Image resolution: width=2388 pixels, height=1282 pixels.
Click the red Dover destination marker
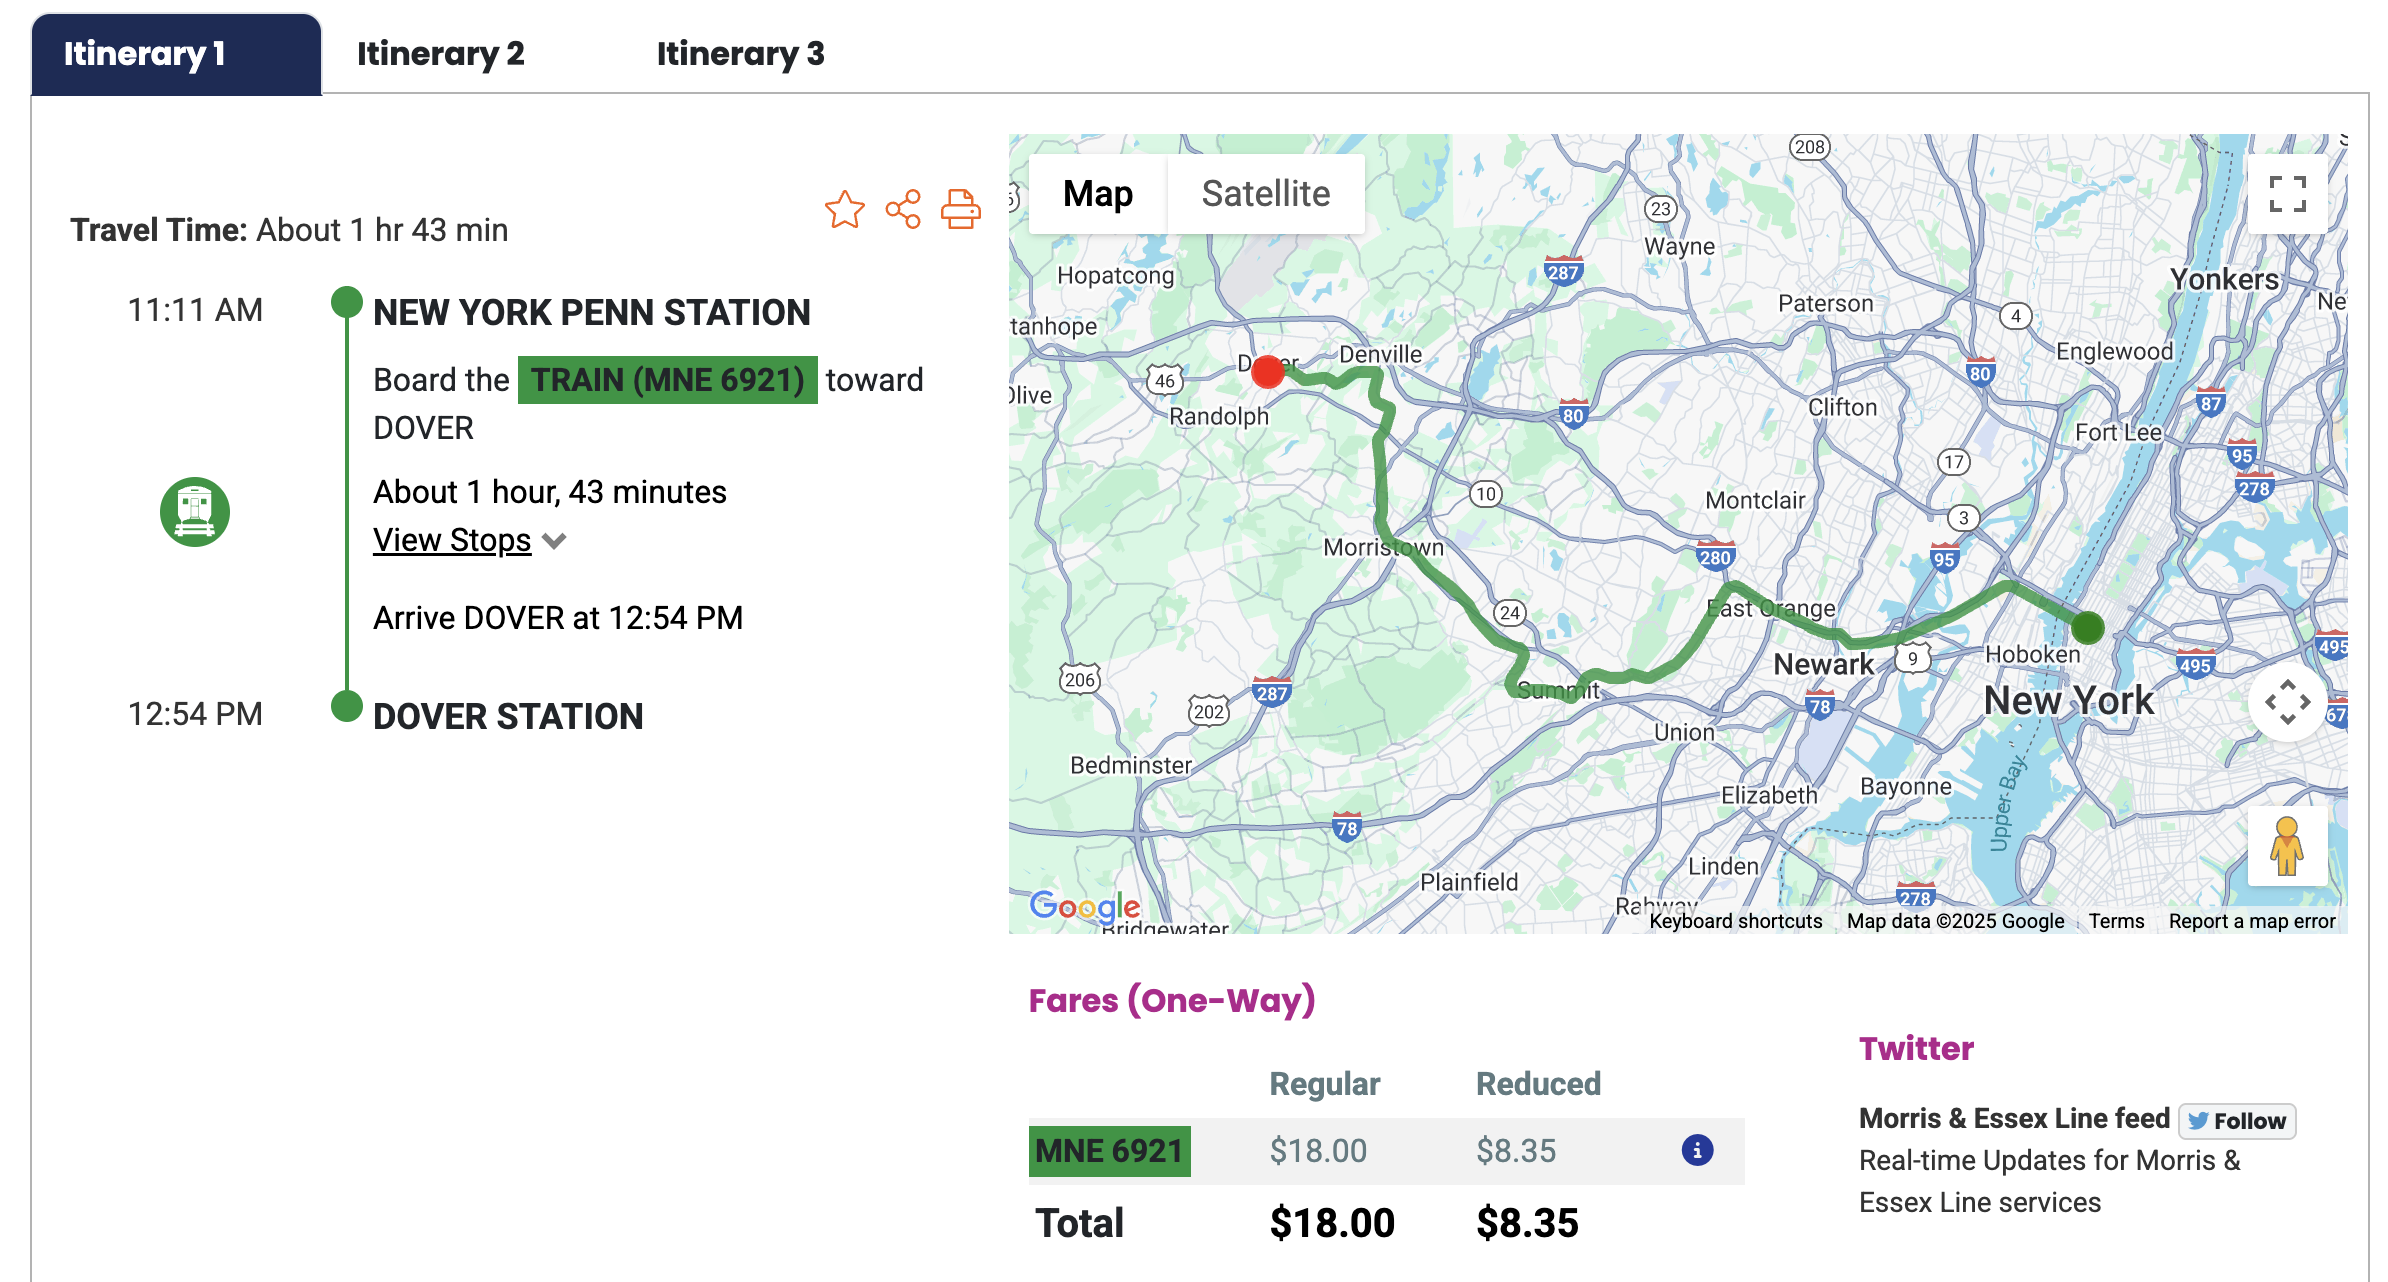[1268, 372]
